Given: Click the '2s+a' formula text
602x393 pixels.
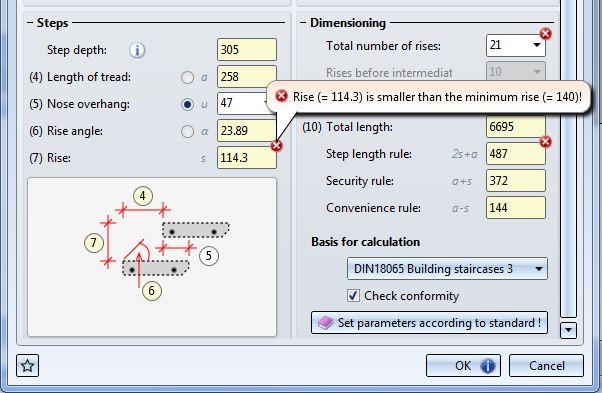Looking at the screenshot, I should point(465,154).
